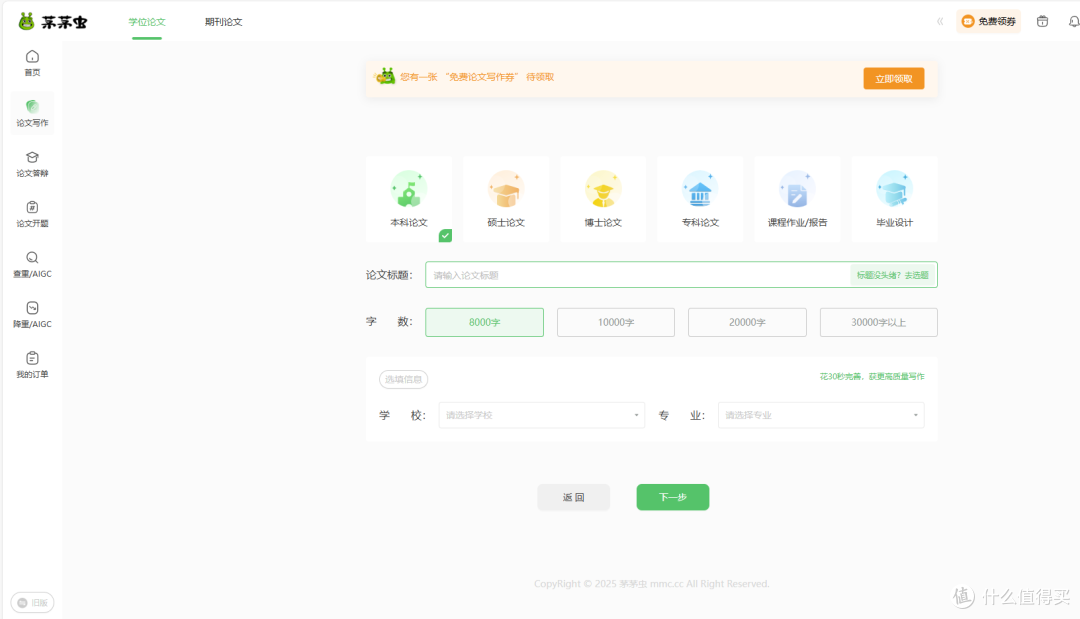Open the 首页 home sidebar icon

click(x=32, y=63)
